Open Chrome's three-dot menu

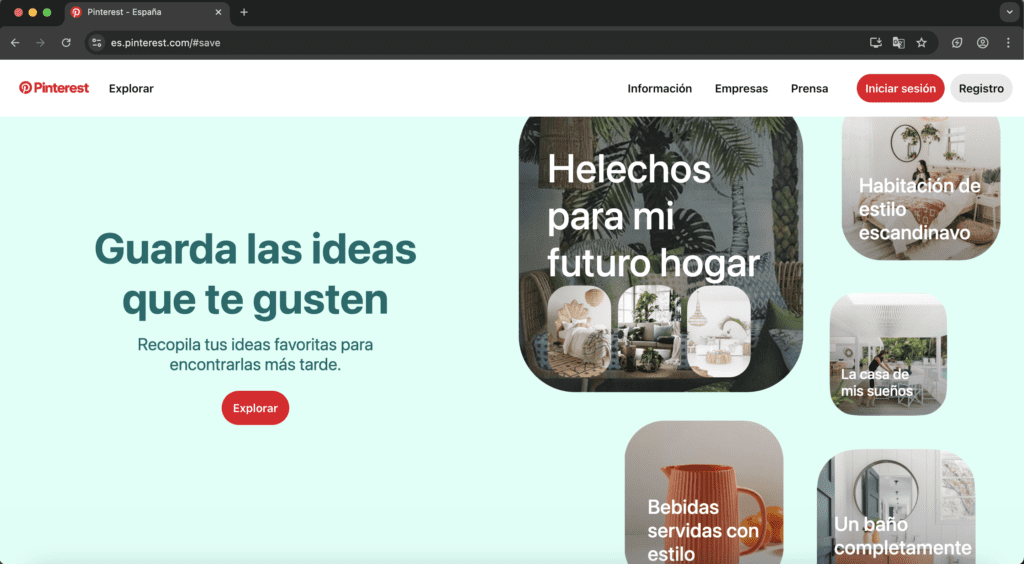coord(1008,42)
